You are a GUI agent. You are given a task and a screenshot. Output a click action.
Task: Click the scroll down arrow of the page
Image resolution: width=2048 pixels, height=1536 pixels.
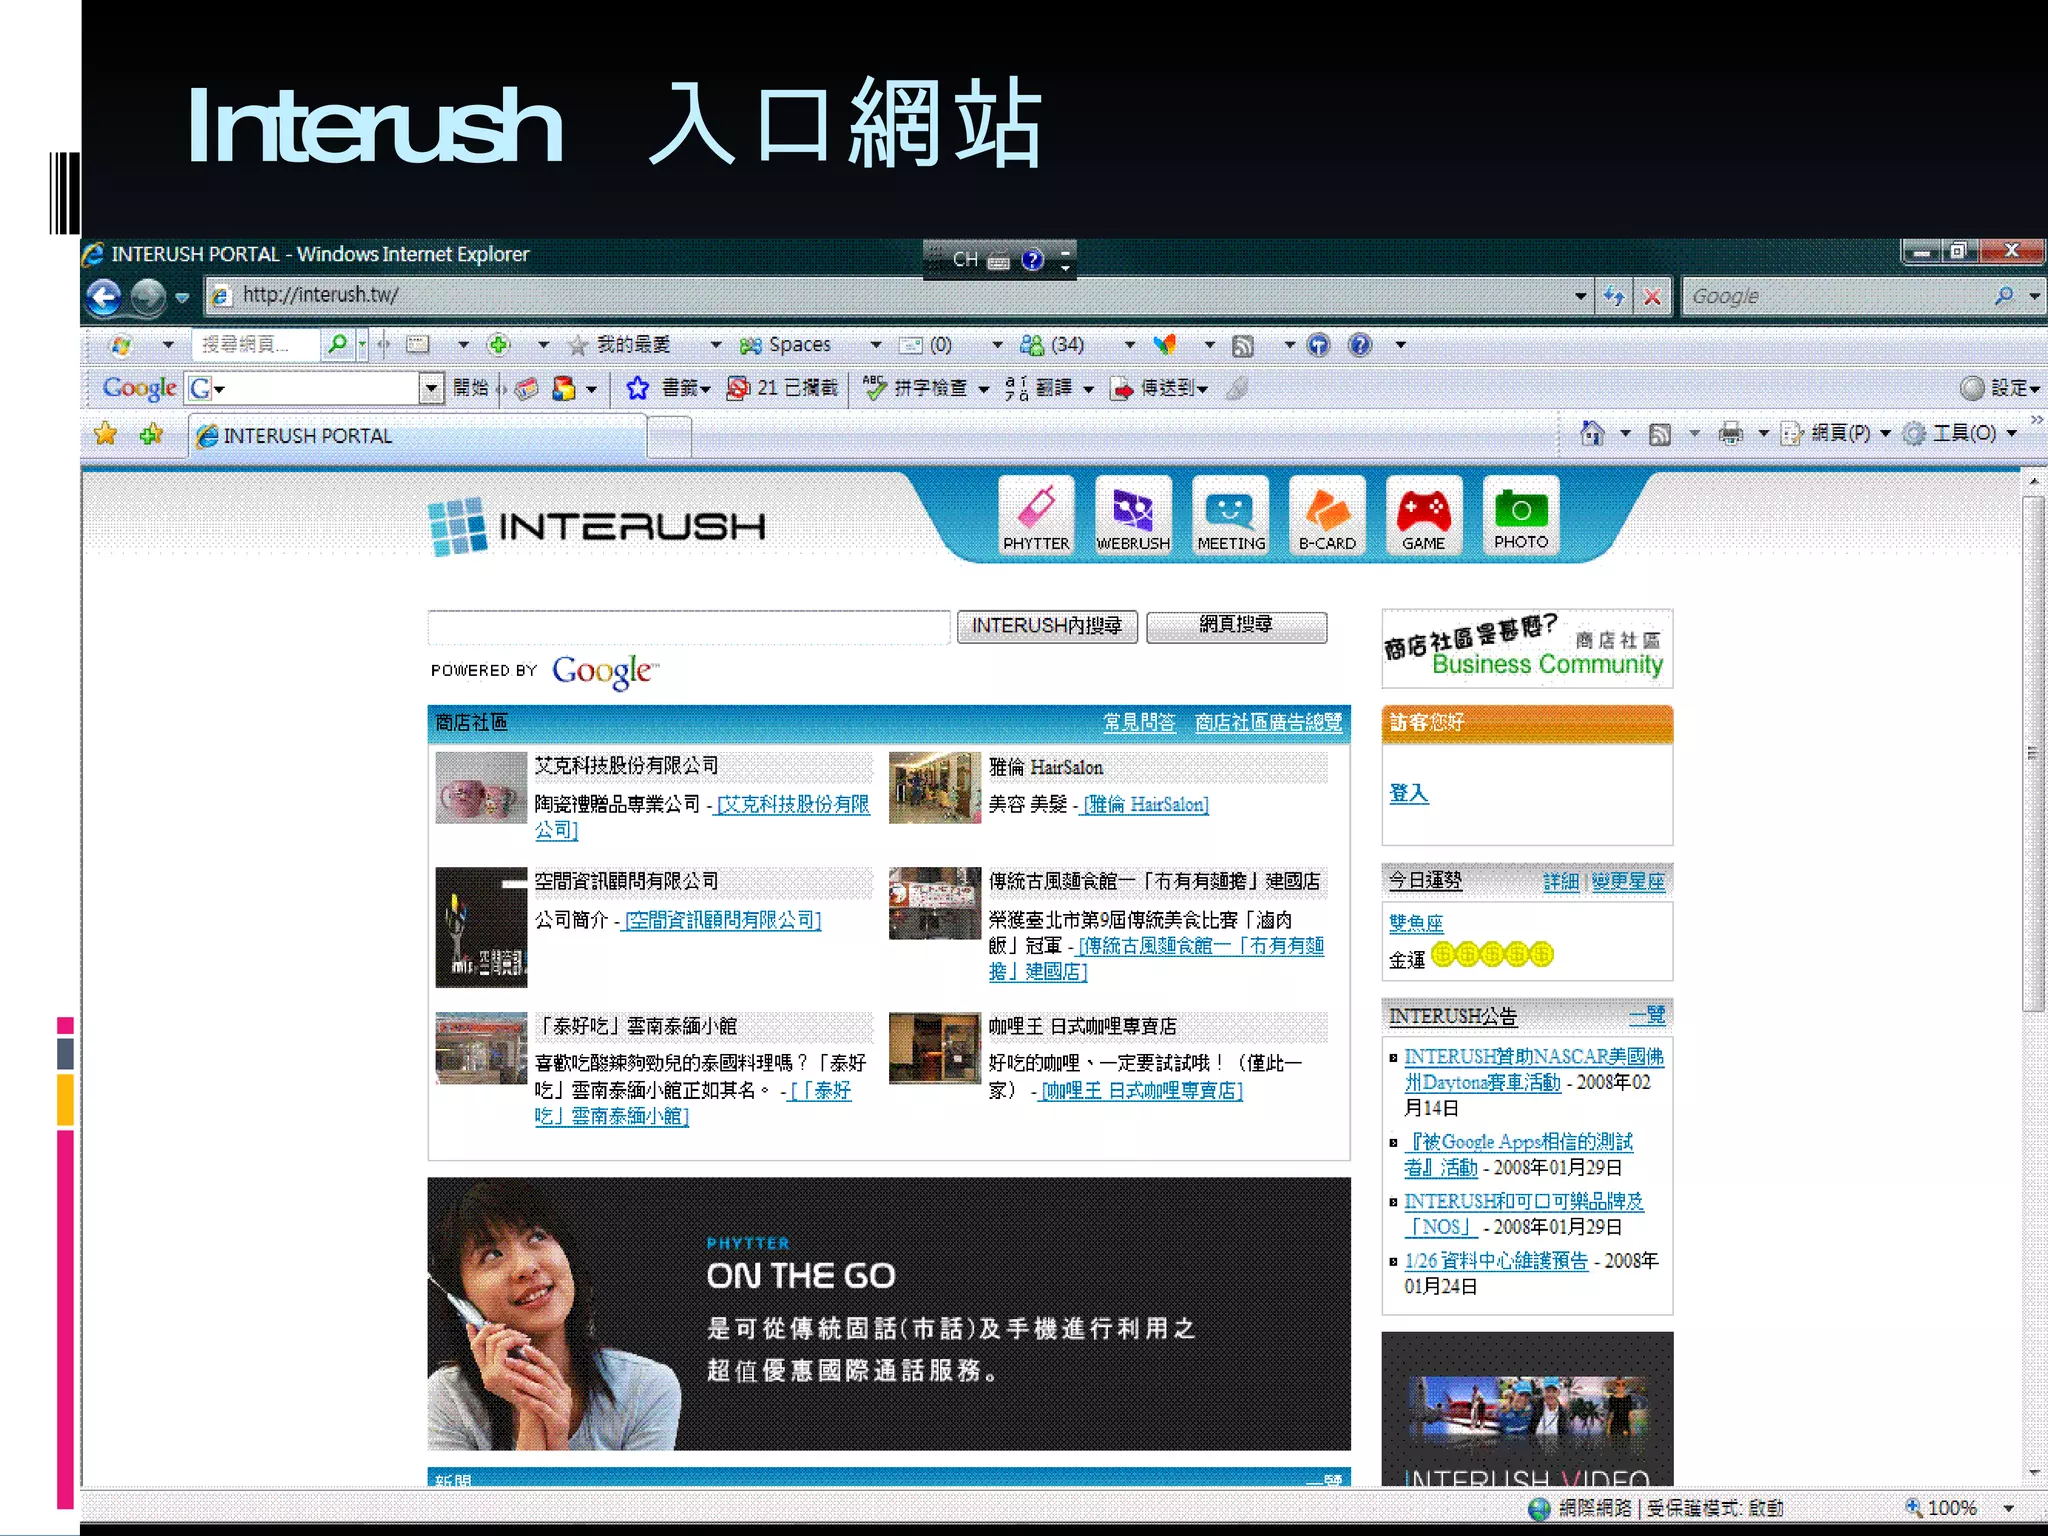pyautogui.click(x=2033, y=1473)
